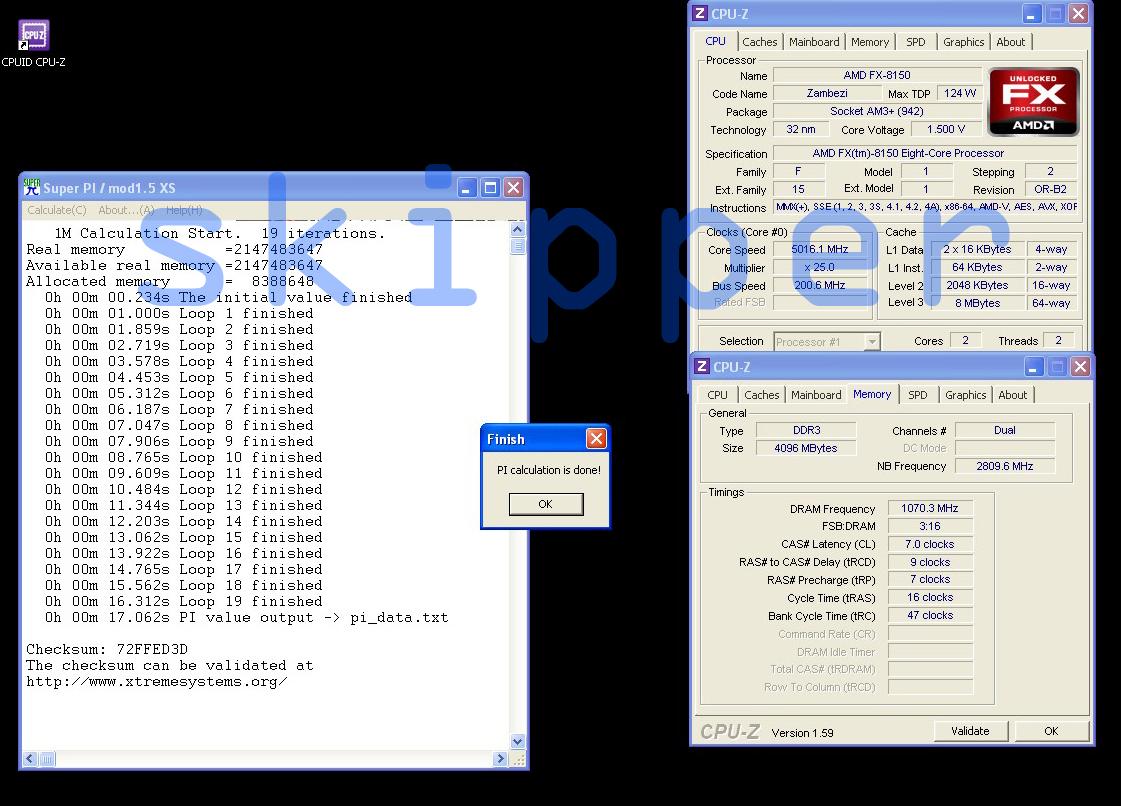The height and width of the screenshot is (806, 1121).
Task: Click the AMD FX-8150 name field
Action: 877,75
